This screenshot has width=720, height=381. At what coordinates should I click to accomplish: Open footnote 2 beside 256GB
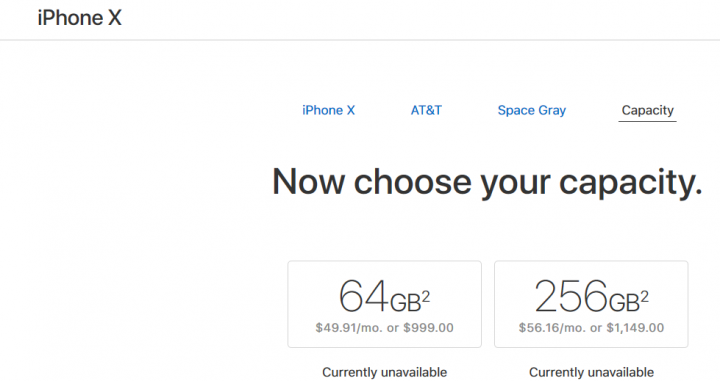[644, 297]
